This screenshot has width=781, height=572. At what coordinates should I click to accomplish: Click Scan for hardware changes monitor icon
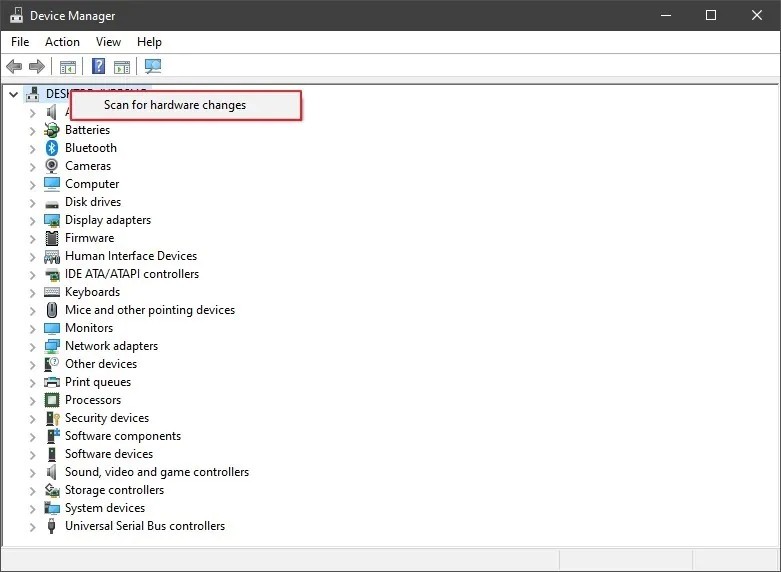click(x=153, y=66)
